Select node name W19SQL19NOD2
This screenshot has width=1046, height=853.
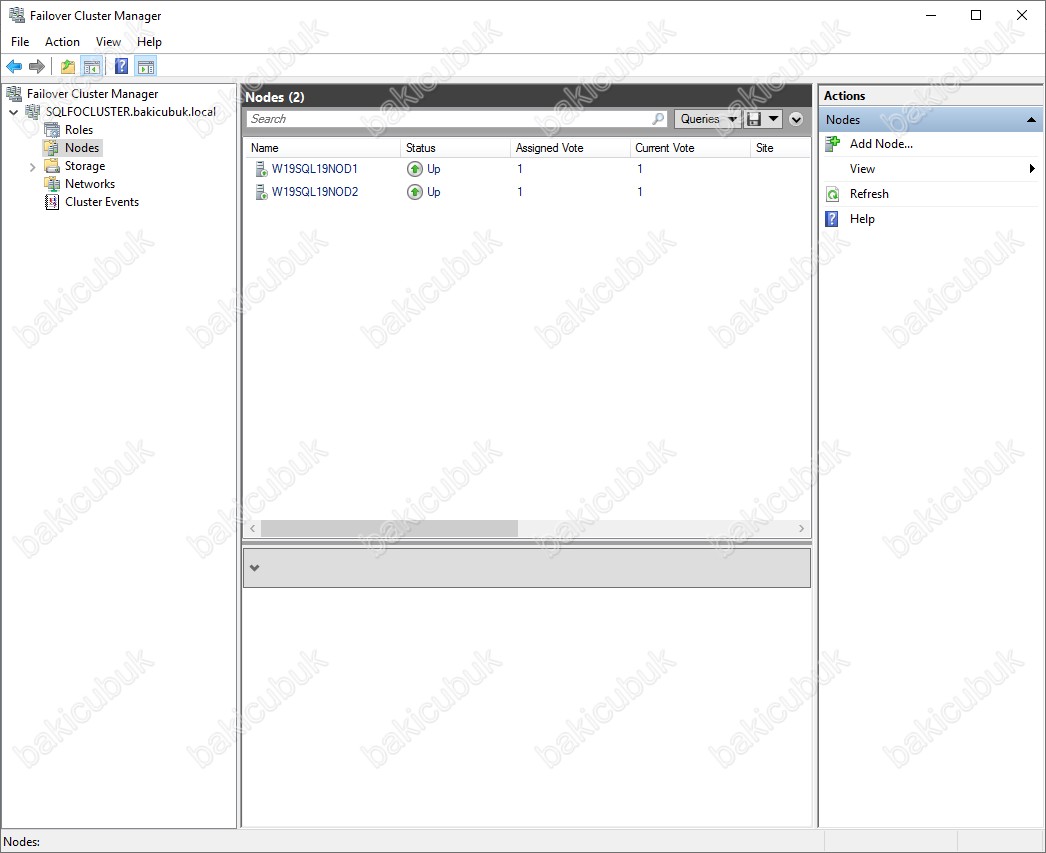[x=315, y=191]
